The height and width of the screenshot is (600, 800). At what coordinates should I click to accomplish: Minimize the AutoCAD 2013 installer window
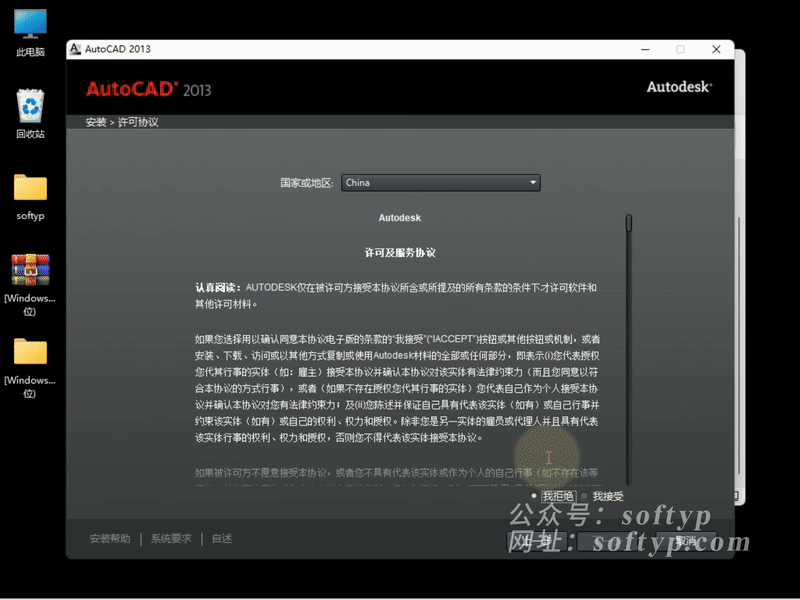(x=645, y=49)
